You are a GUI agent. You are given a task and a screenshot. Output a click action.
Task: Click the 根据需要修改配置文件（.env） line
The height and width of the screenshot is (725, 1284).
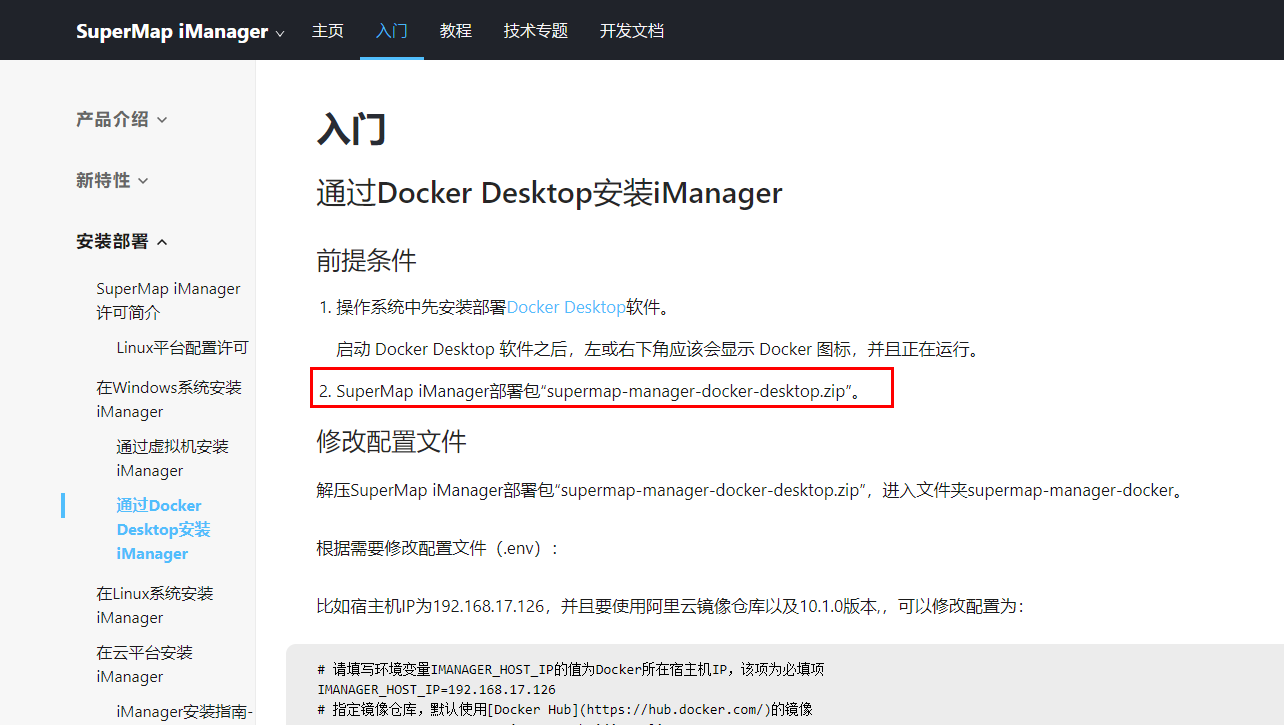[x=438, y=548]
